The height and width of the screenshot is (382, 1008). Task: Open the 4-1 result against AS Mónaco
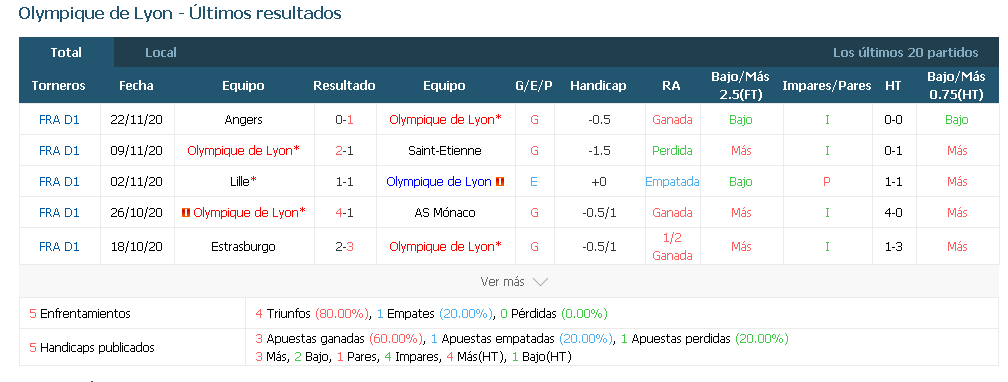tap(345, 213)
